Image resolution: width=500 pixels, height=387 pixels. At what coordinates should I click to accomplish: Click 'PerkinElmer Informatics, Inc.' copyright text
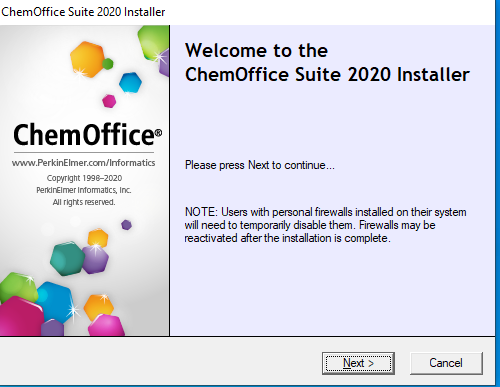[x=84, y=190]
